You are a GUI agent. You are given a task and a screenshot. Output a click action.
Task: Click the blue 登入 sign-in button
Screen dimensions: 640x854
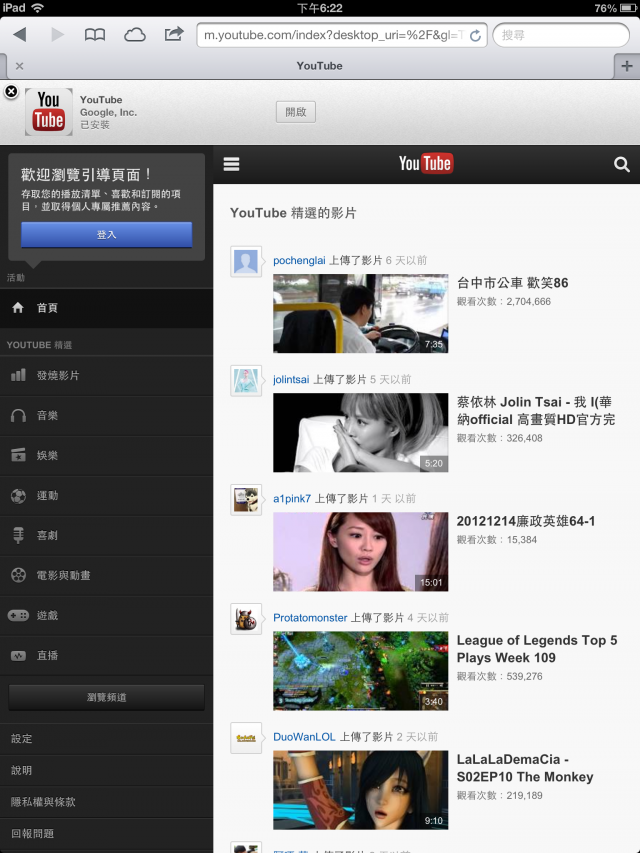click(x=107, y=235)
